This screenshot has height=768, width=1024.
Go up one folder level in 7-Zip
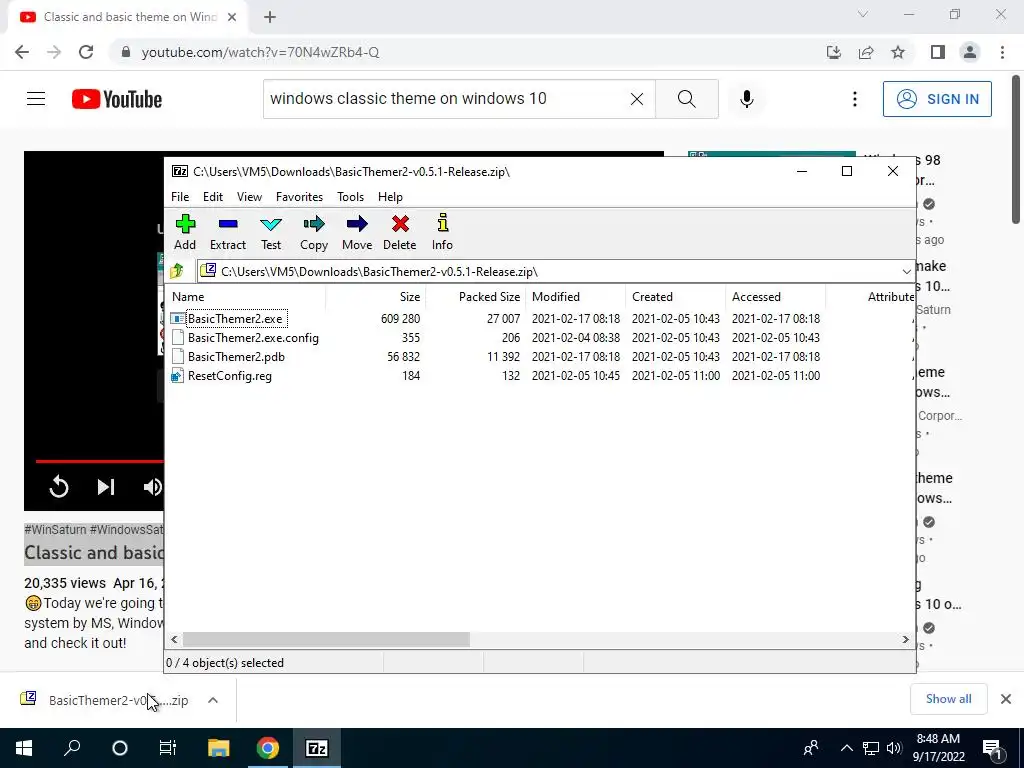coord(177,271)
